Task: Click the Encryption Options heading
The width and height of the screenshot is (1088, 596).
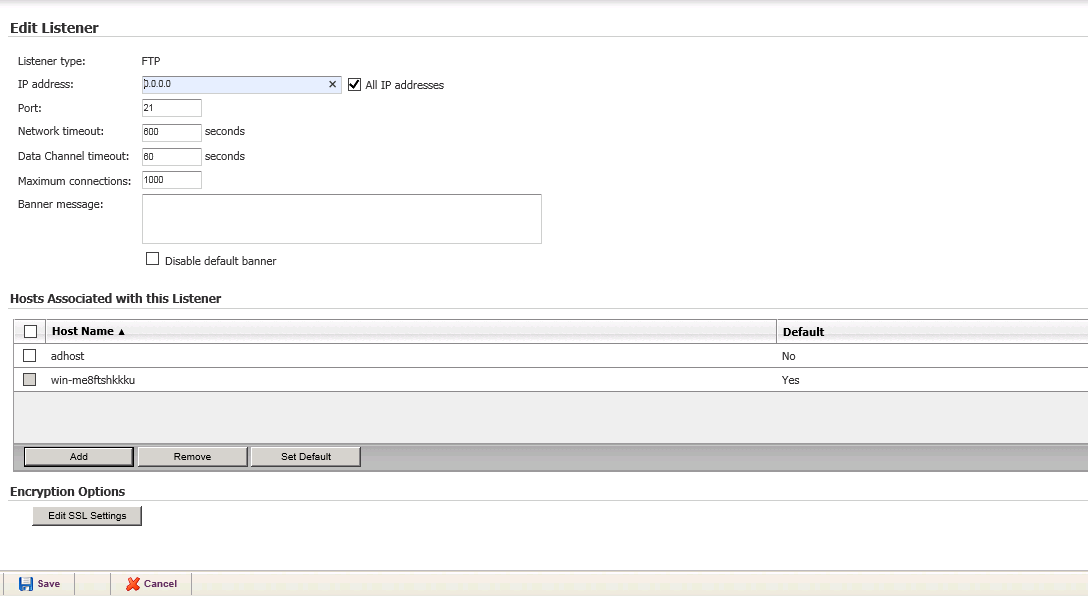Action: coord(67,491)
